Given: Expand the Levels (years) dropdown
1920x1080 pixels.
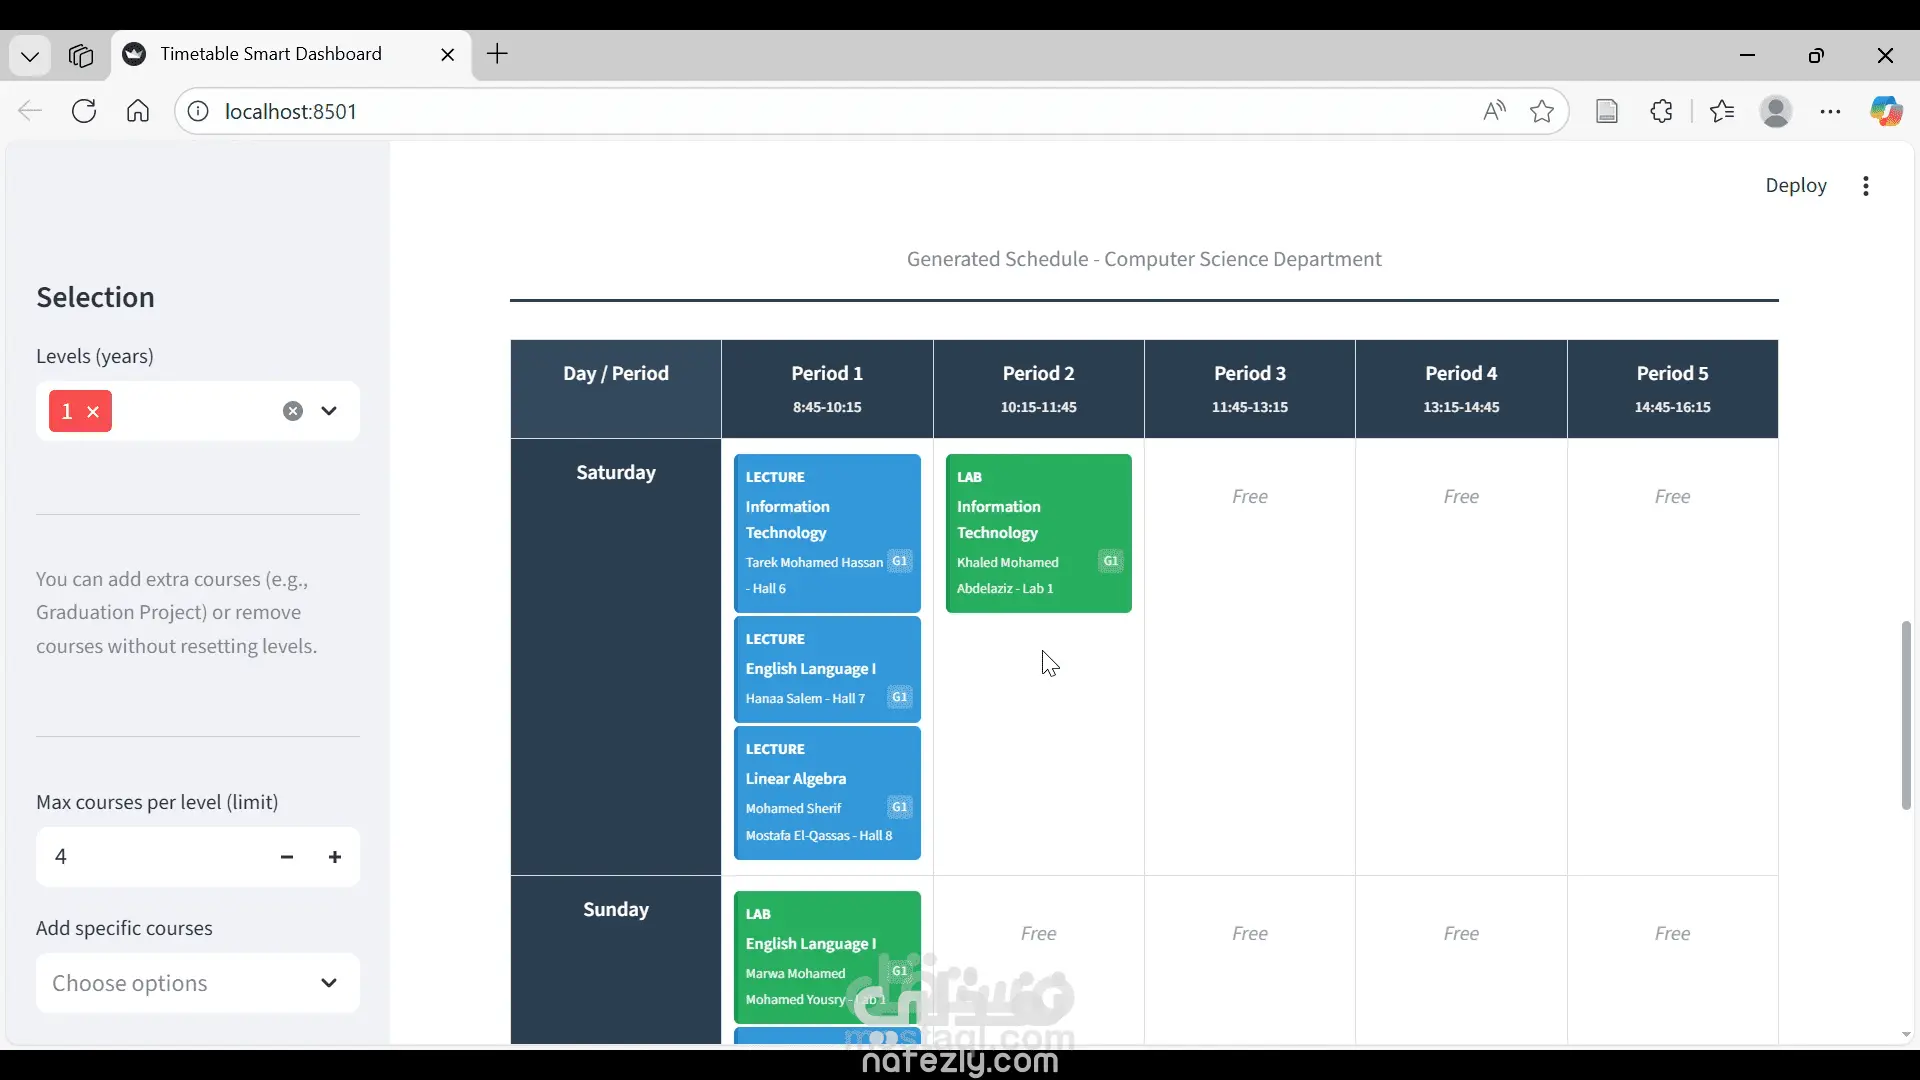Looking at the screenshot, I should [x=329, y=411].
